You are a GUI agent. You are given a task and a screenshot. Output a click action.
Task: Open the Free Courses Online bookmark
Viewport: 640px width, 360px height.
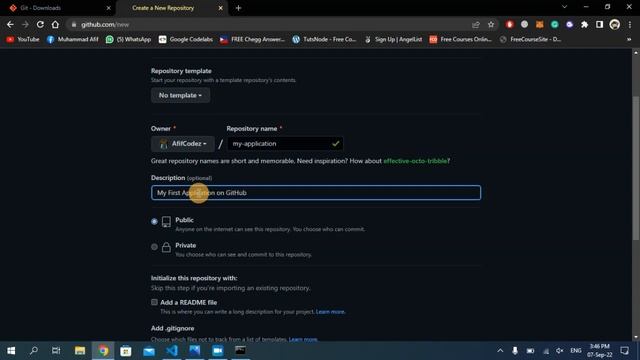[460, 39]
